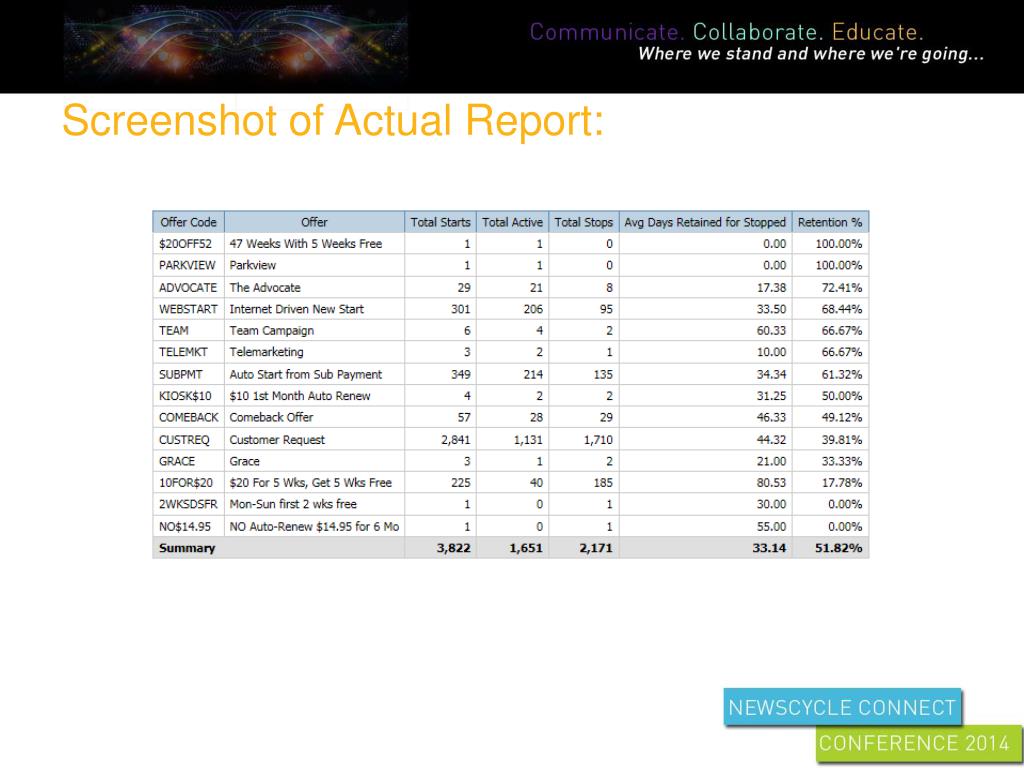Click Total Stops value 185
Image resolution: width=1024 pixels, height=768 pixels.
[603, 483]
